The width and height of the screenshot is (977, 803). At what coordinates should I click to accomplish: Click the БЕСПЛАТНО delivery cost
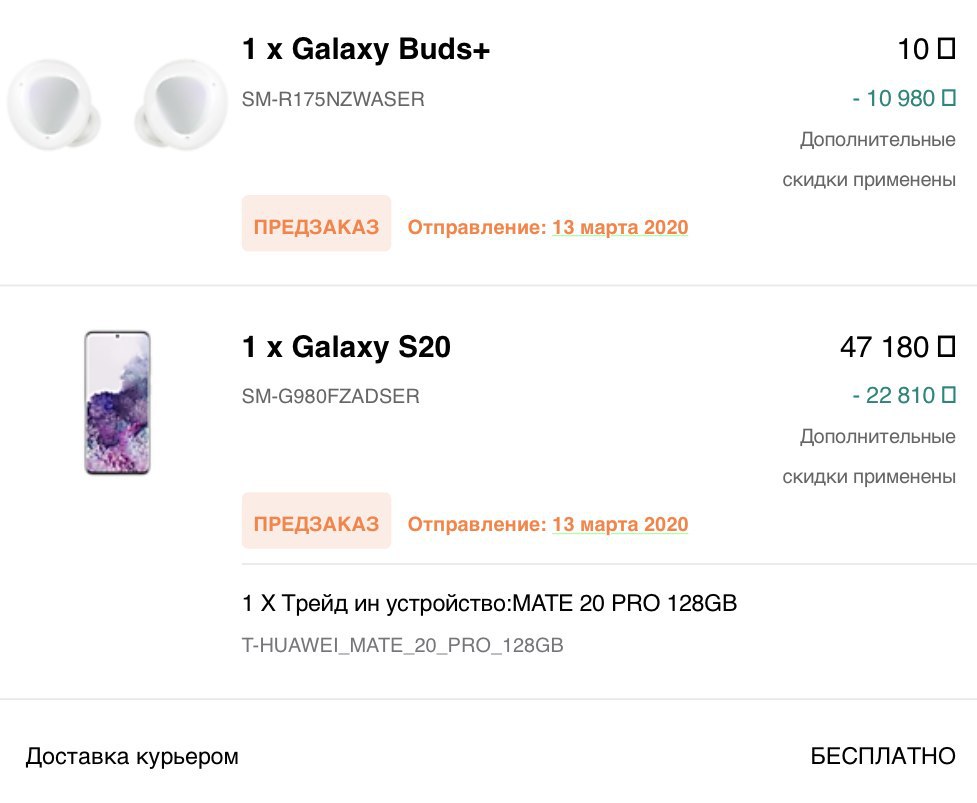[882, 756]
